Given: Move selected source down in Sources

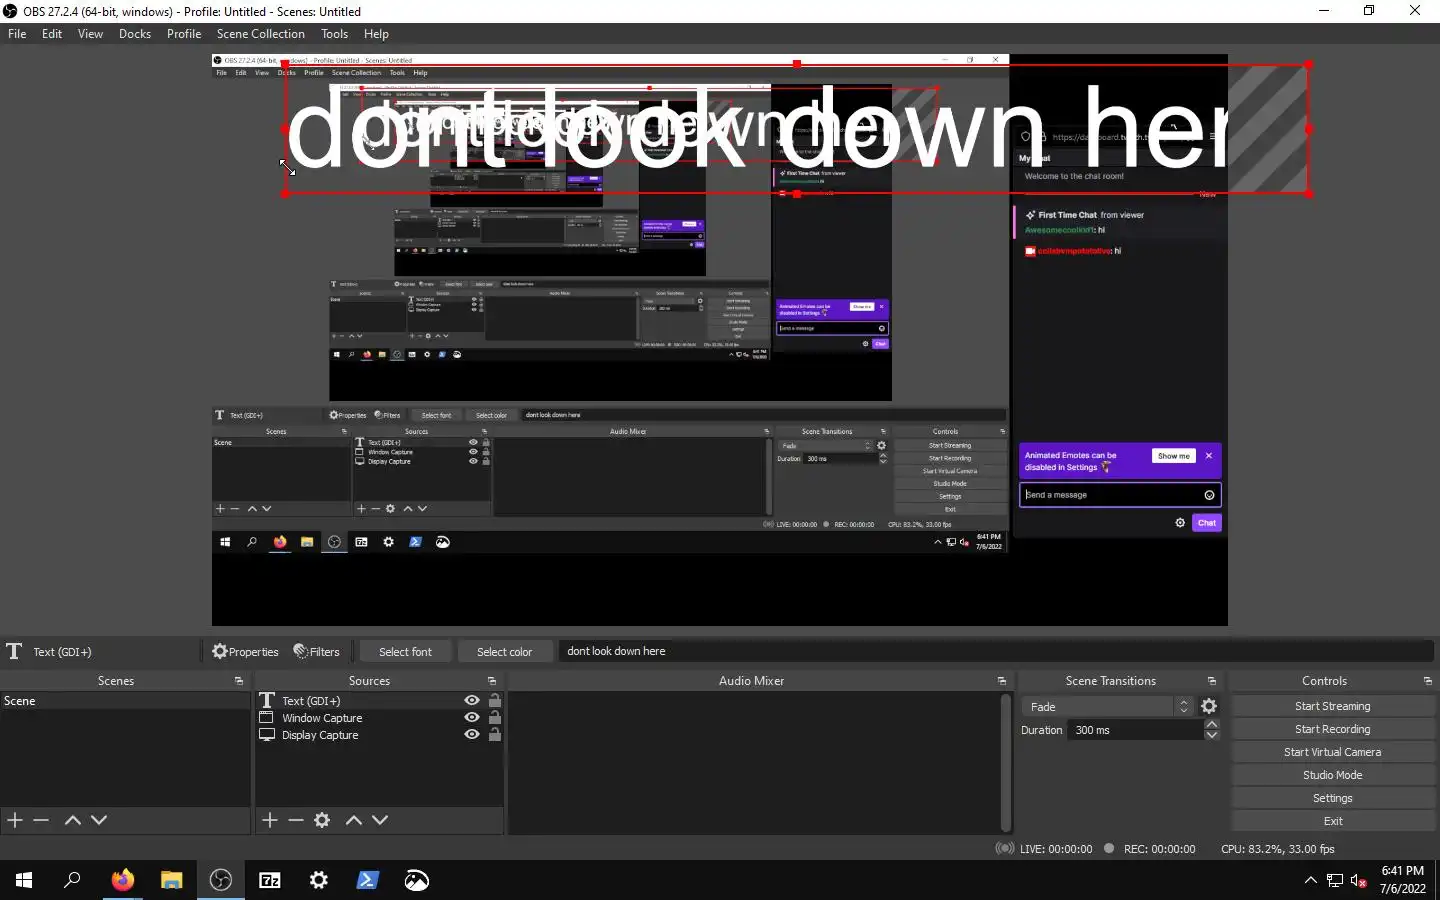Looking at the screenshot, I should point(380,820).
